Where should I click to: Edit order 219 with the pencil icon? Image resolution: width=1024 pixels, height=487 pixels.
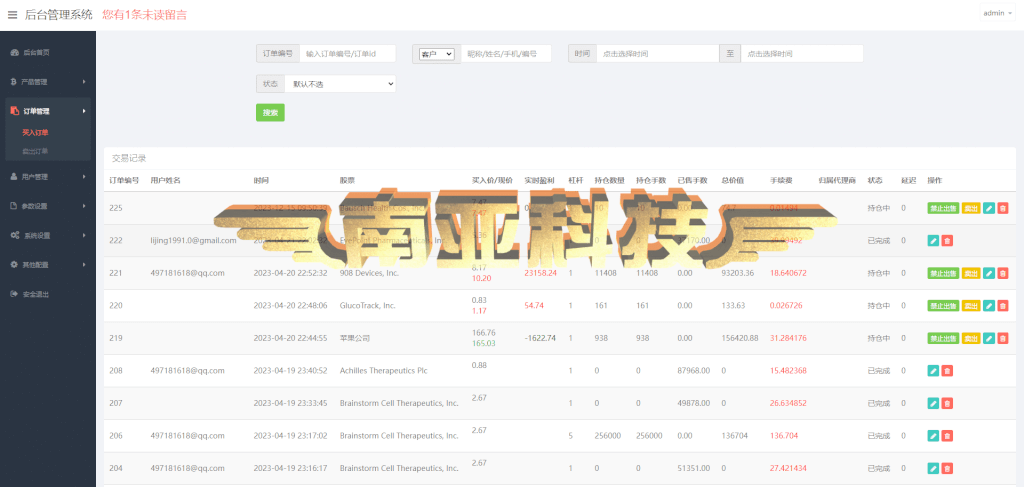click(x=989, y=338)
